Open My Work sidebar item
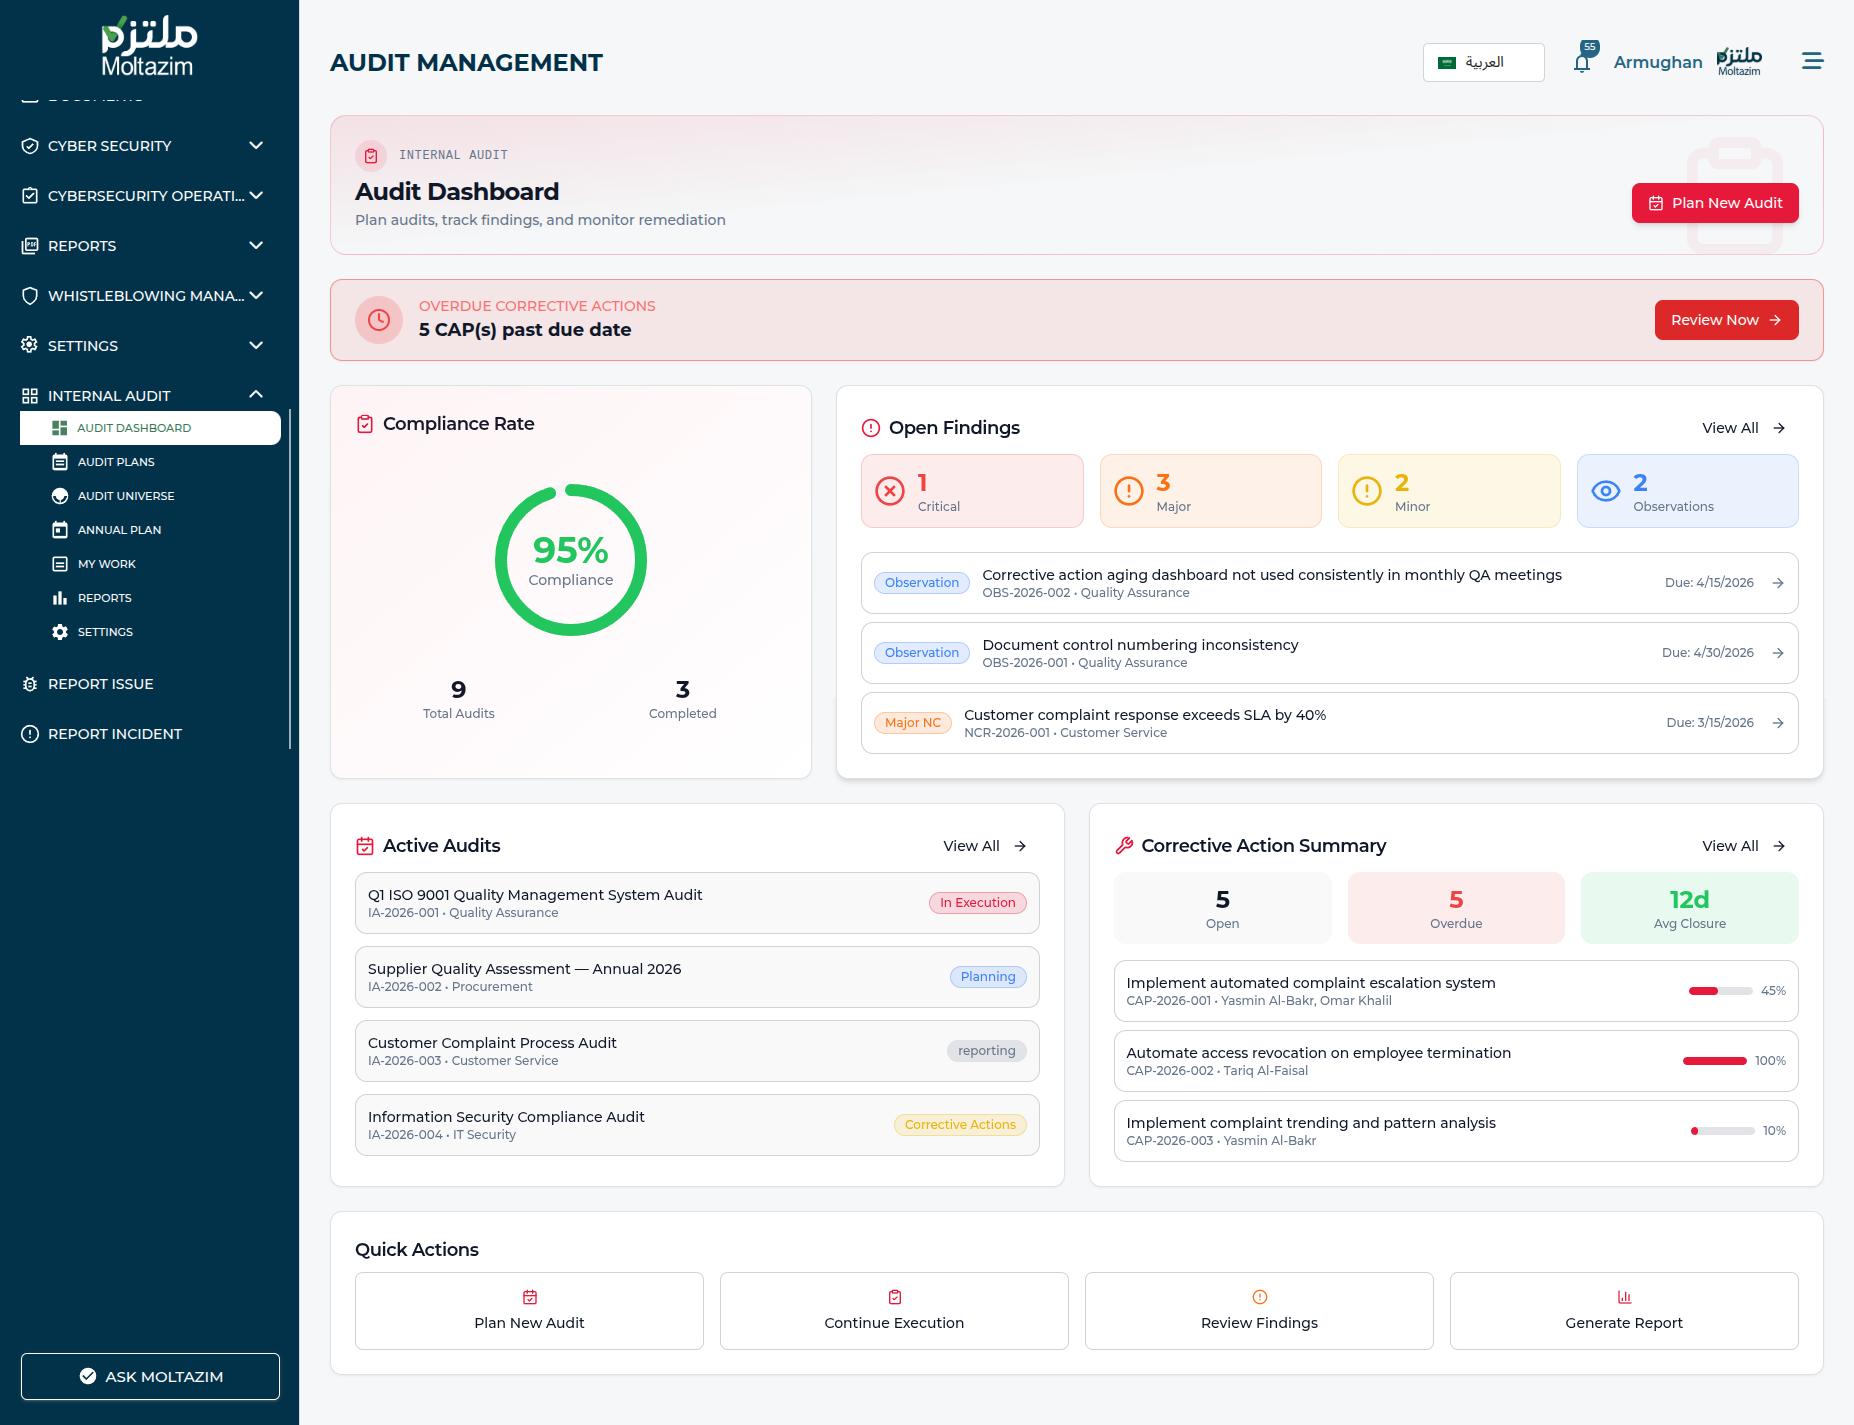This screenshot has width=1854, height=1425. tap(107, 564)
